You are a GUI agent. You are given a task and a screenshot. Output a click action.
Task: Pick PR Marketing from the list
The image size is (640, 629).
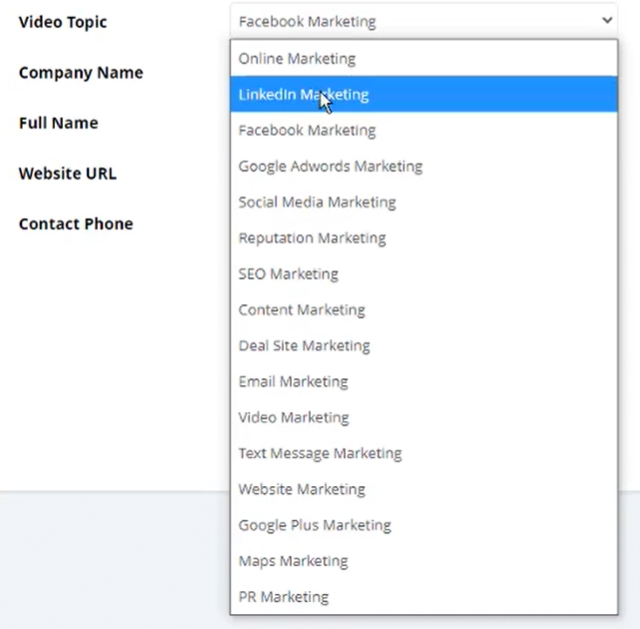tap(283, 597)
